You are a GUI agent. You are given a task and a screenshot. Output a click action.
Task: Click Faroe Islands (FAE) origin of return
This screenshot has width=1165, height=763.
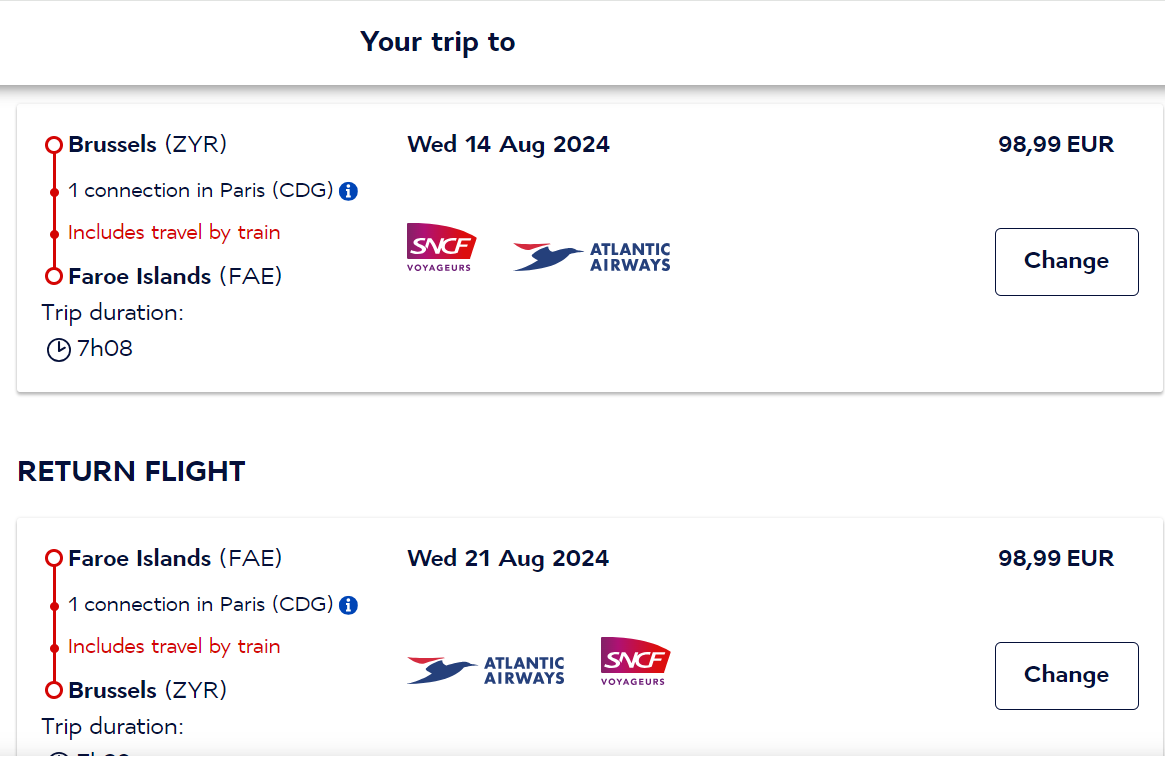(175, 558)
